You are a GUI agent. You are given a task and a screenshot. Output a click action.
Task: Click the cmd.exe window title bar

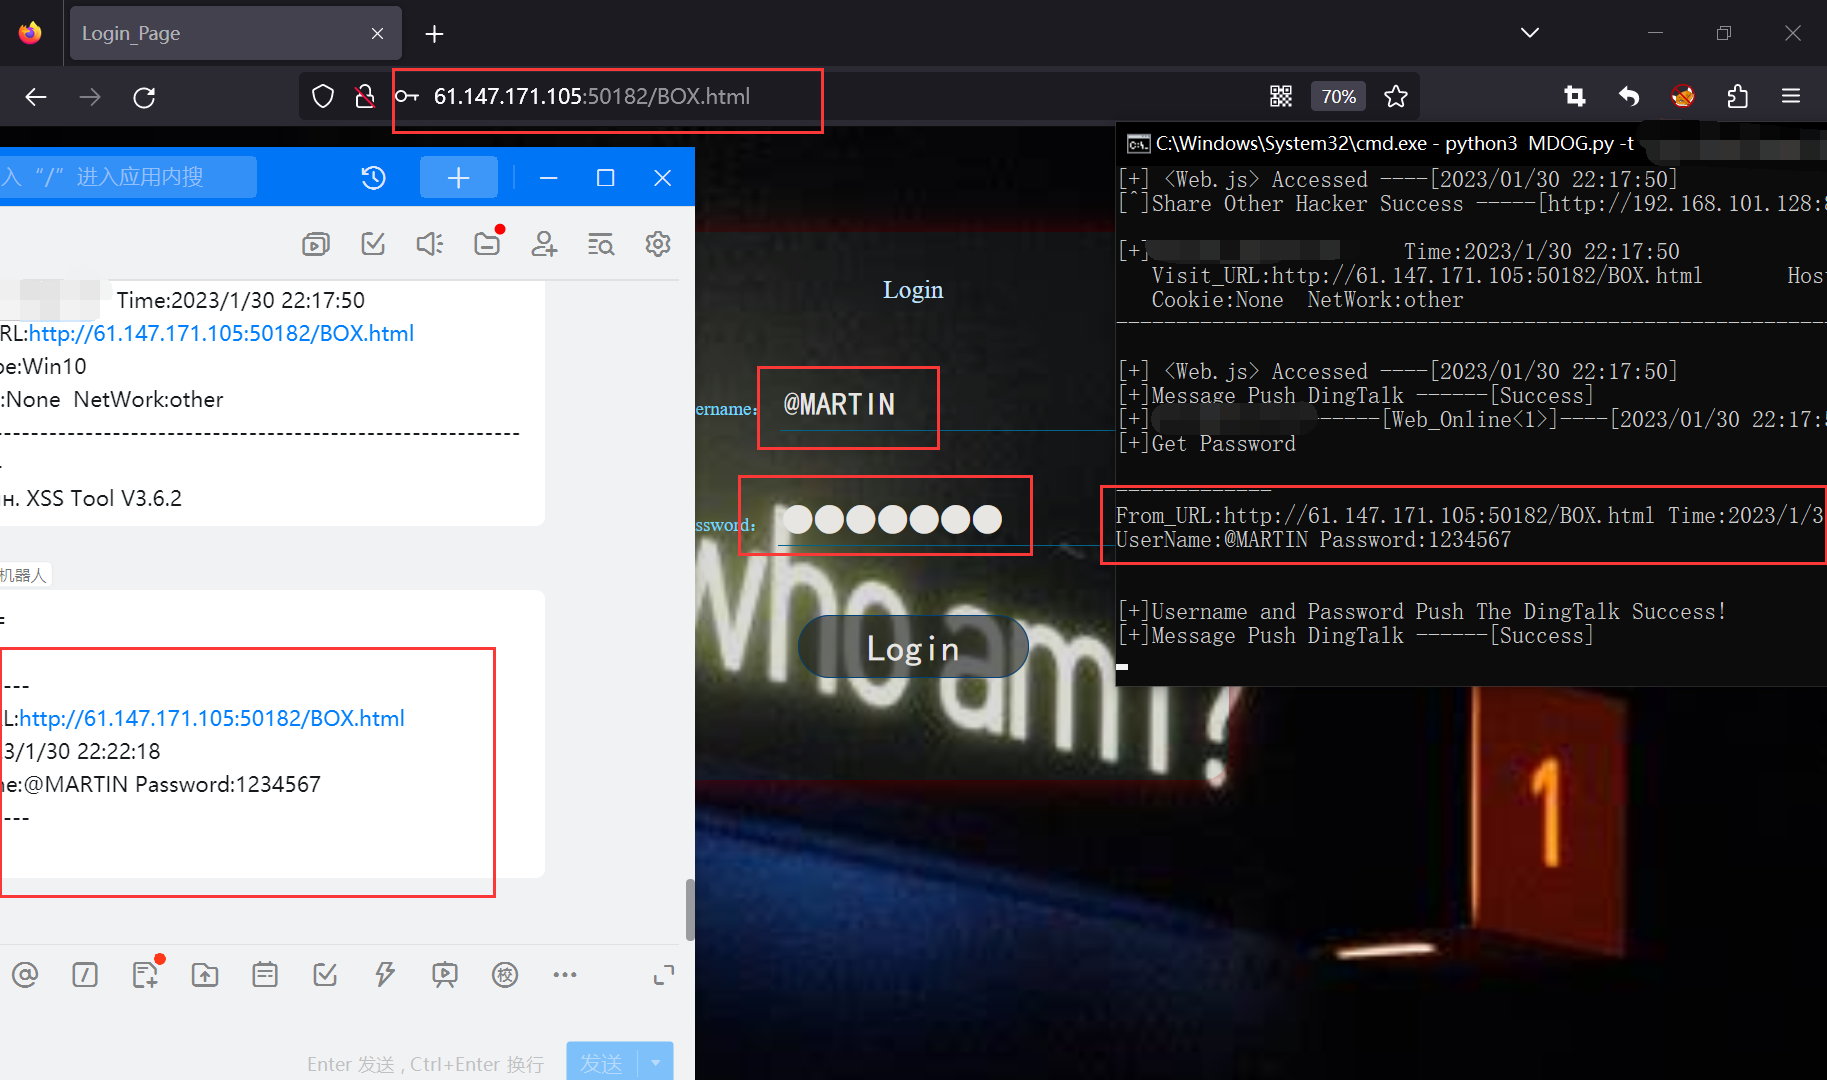(1471, 143)
